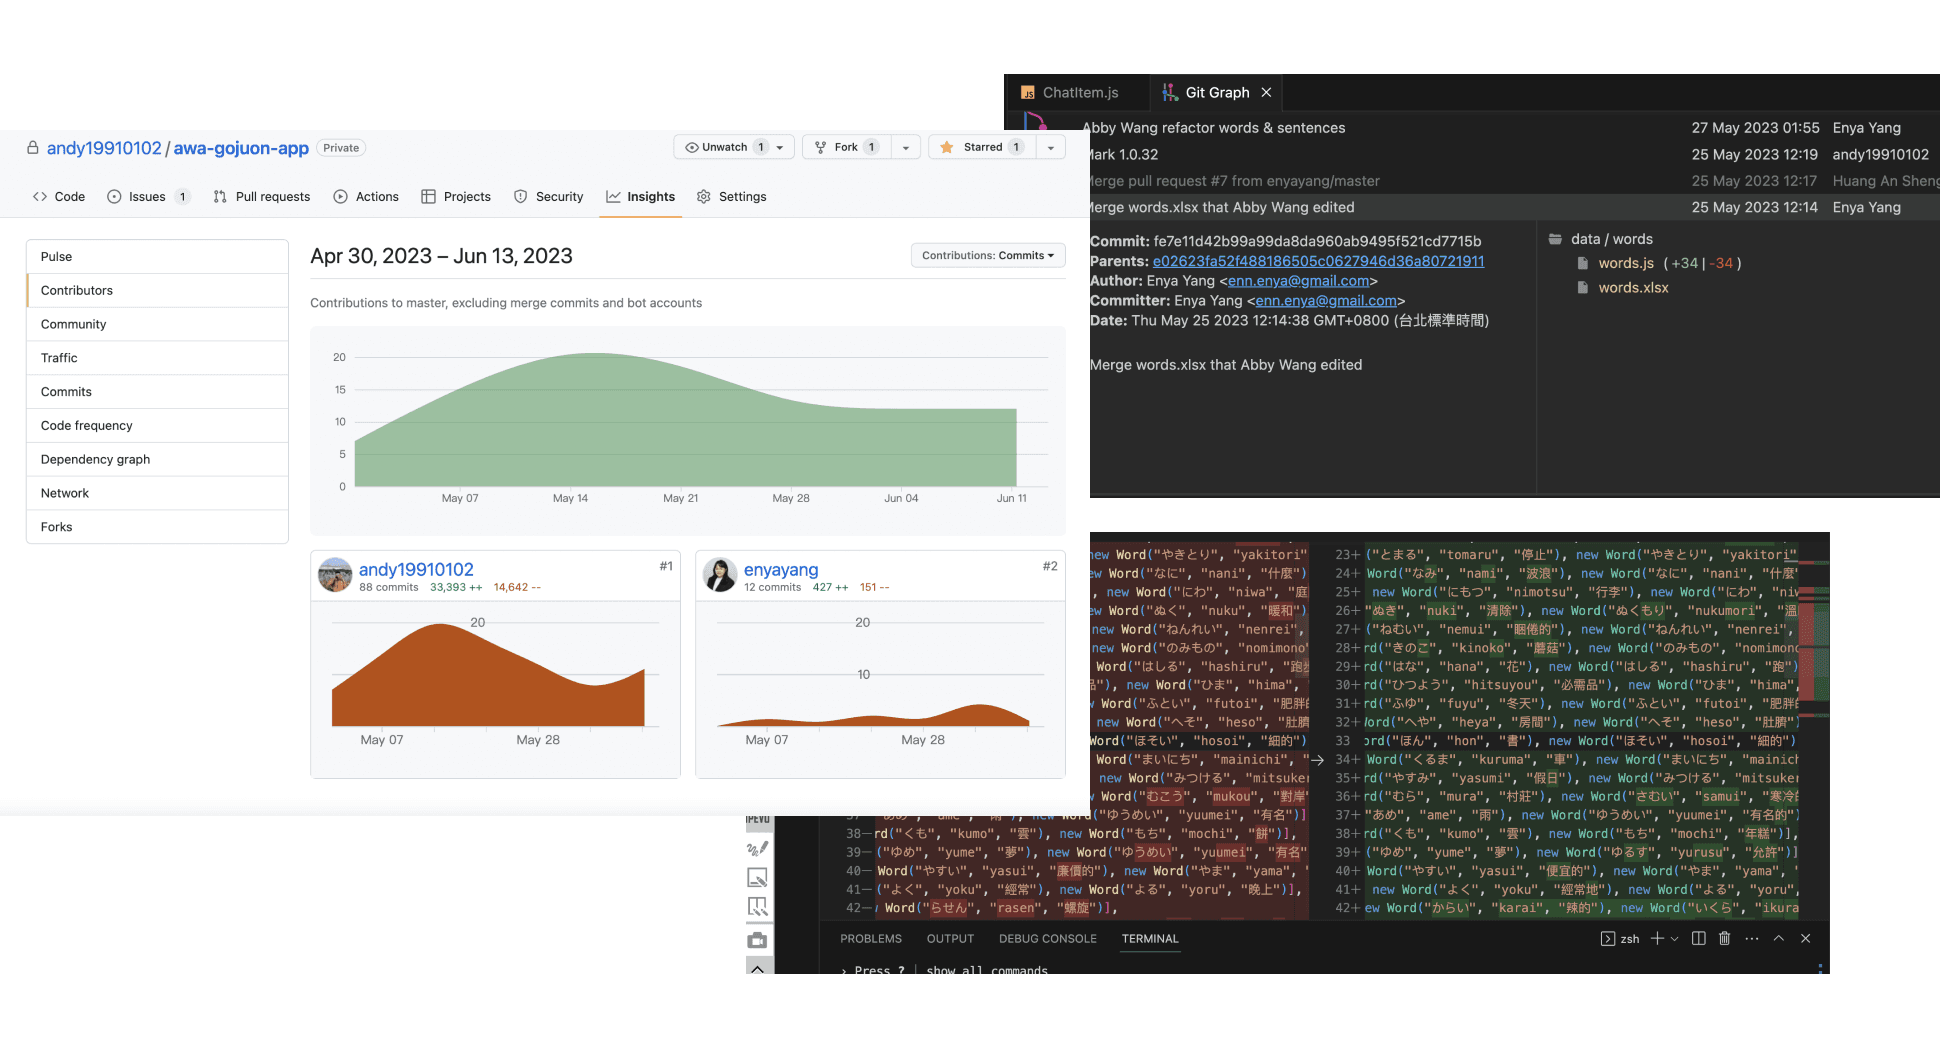Image resolution: width=1940 pixels, height=1048 pixels.
Task: Open the Projects tab
Action: [456, 197]
